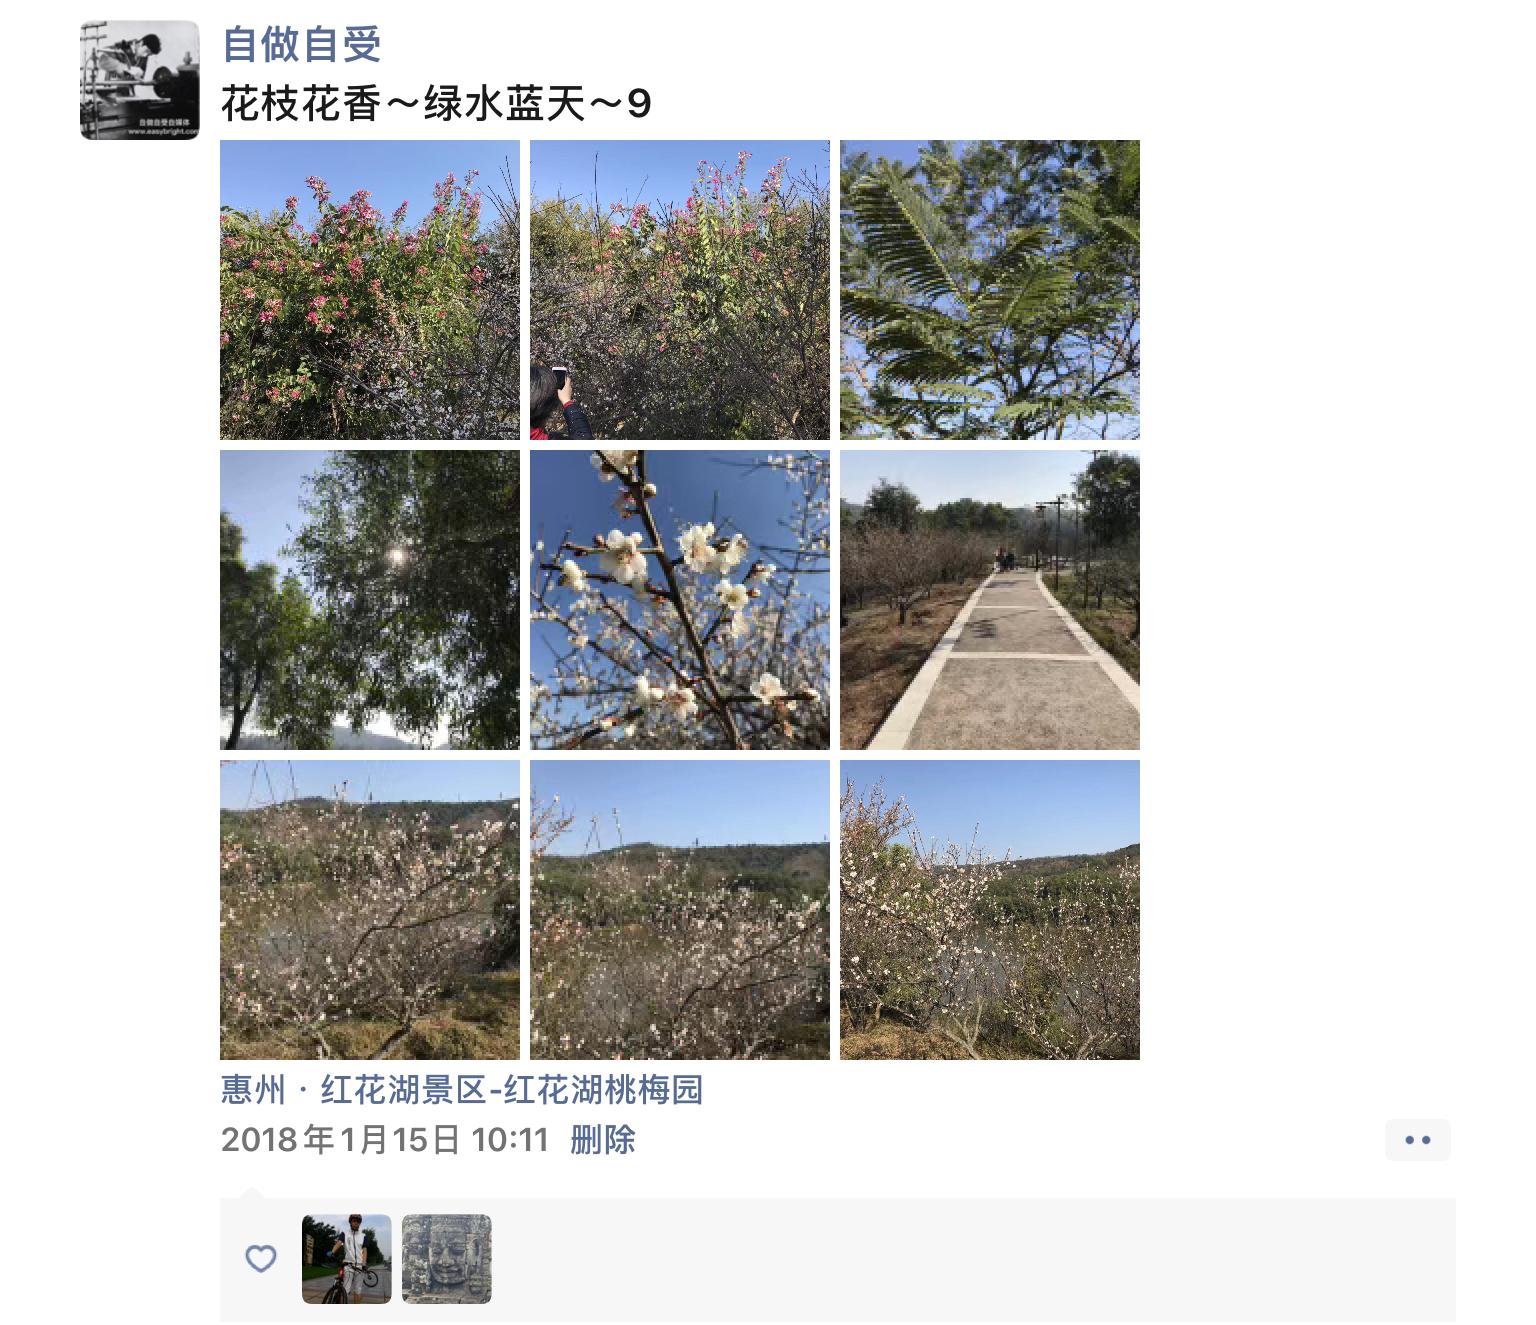The height and width of the screenshot is (1325, 1536).
Task: Open location link 惠州·红花湖景区-红花湖桃梅园
Action: (462, 1089)
